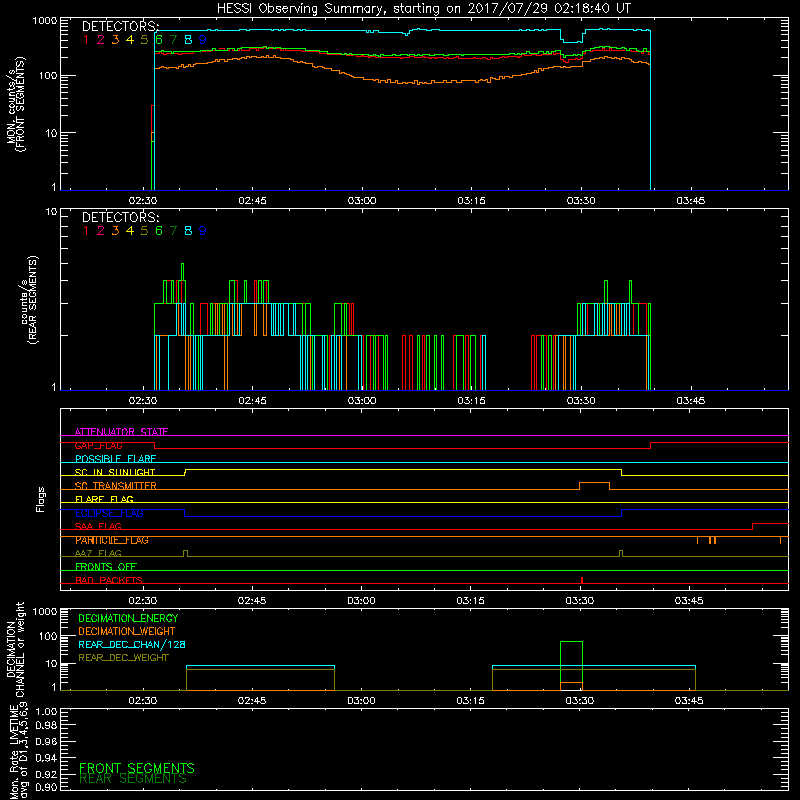Click detector 9 in front segments legend
800x800 pixels.
click(x=203, y=39)
